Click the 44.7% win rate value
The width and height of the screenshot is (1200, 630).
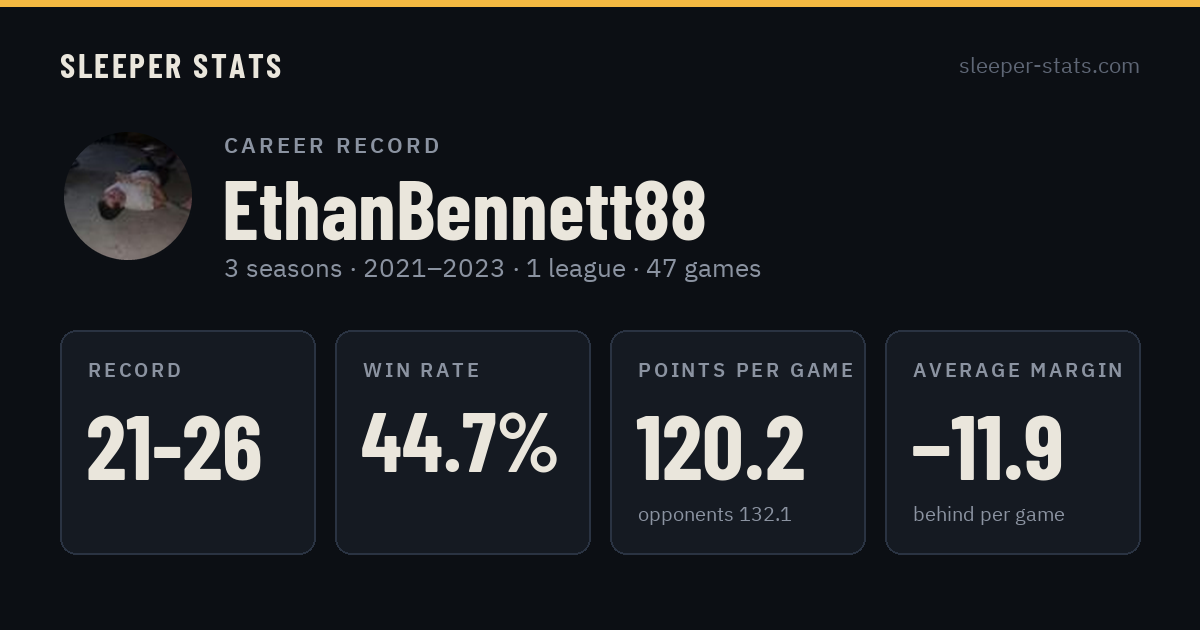tap(459, 445)
